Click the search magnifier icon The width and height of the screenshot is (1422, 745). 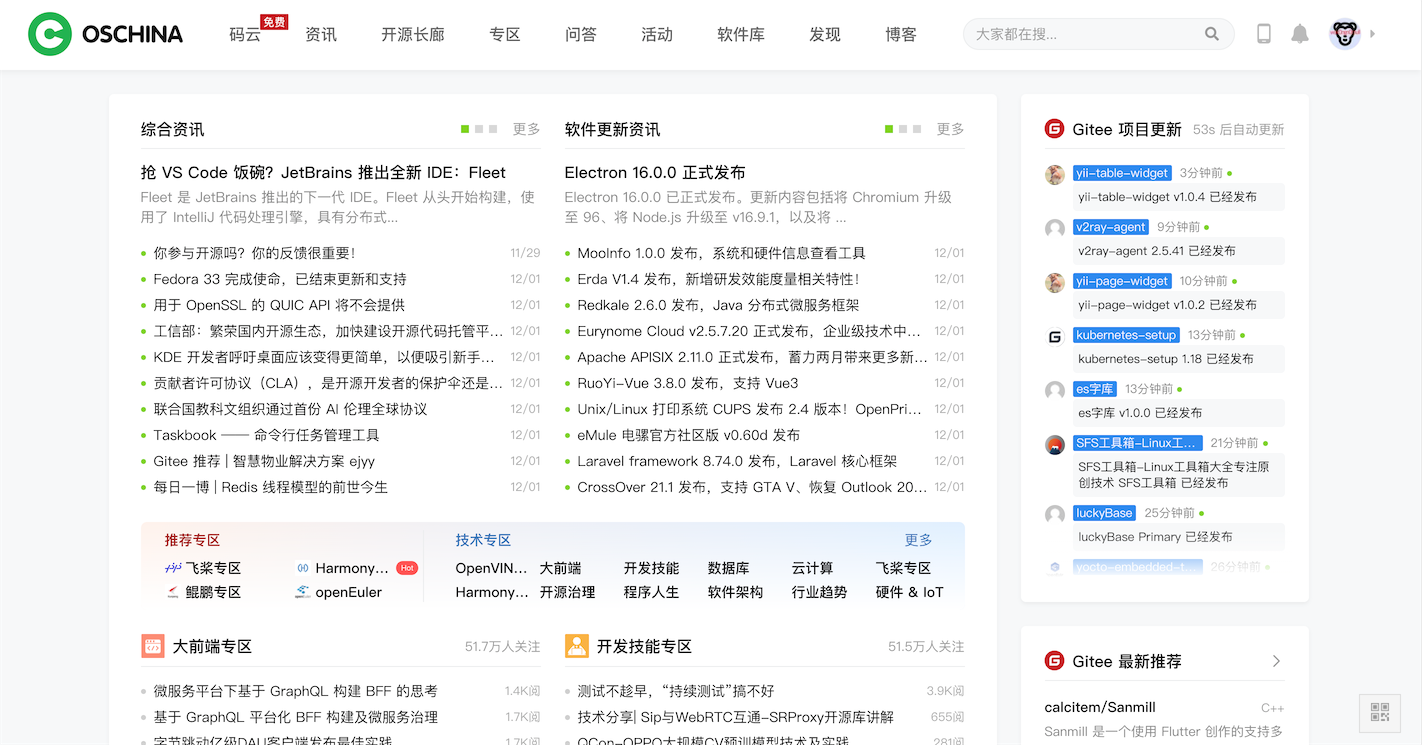tap(1212, 34)
